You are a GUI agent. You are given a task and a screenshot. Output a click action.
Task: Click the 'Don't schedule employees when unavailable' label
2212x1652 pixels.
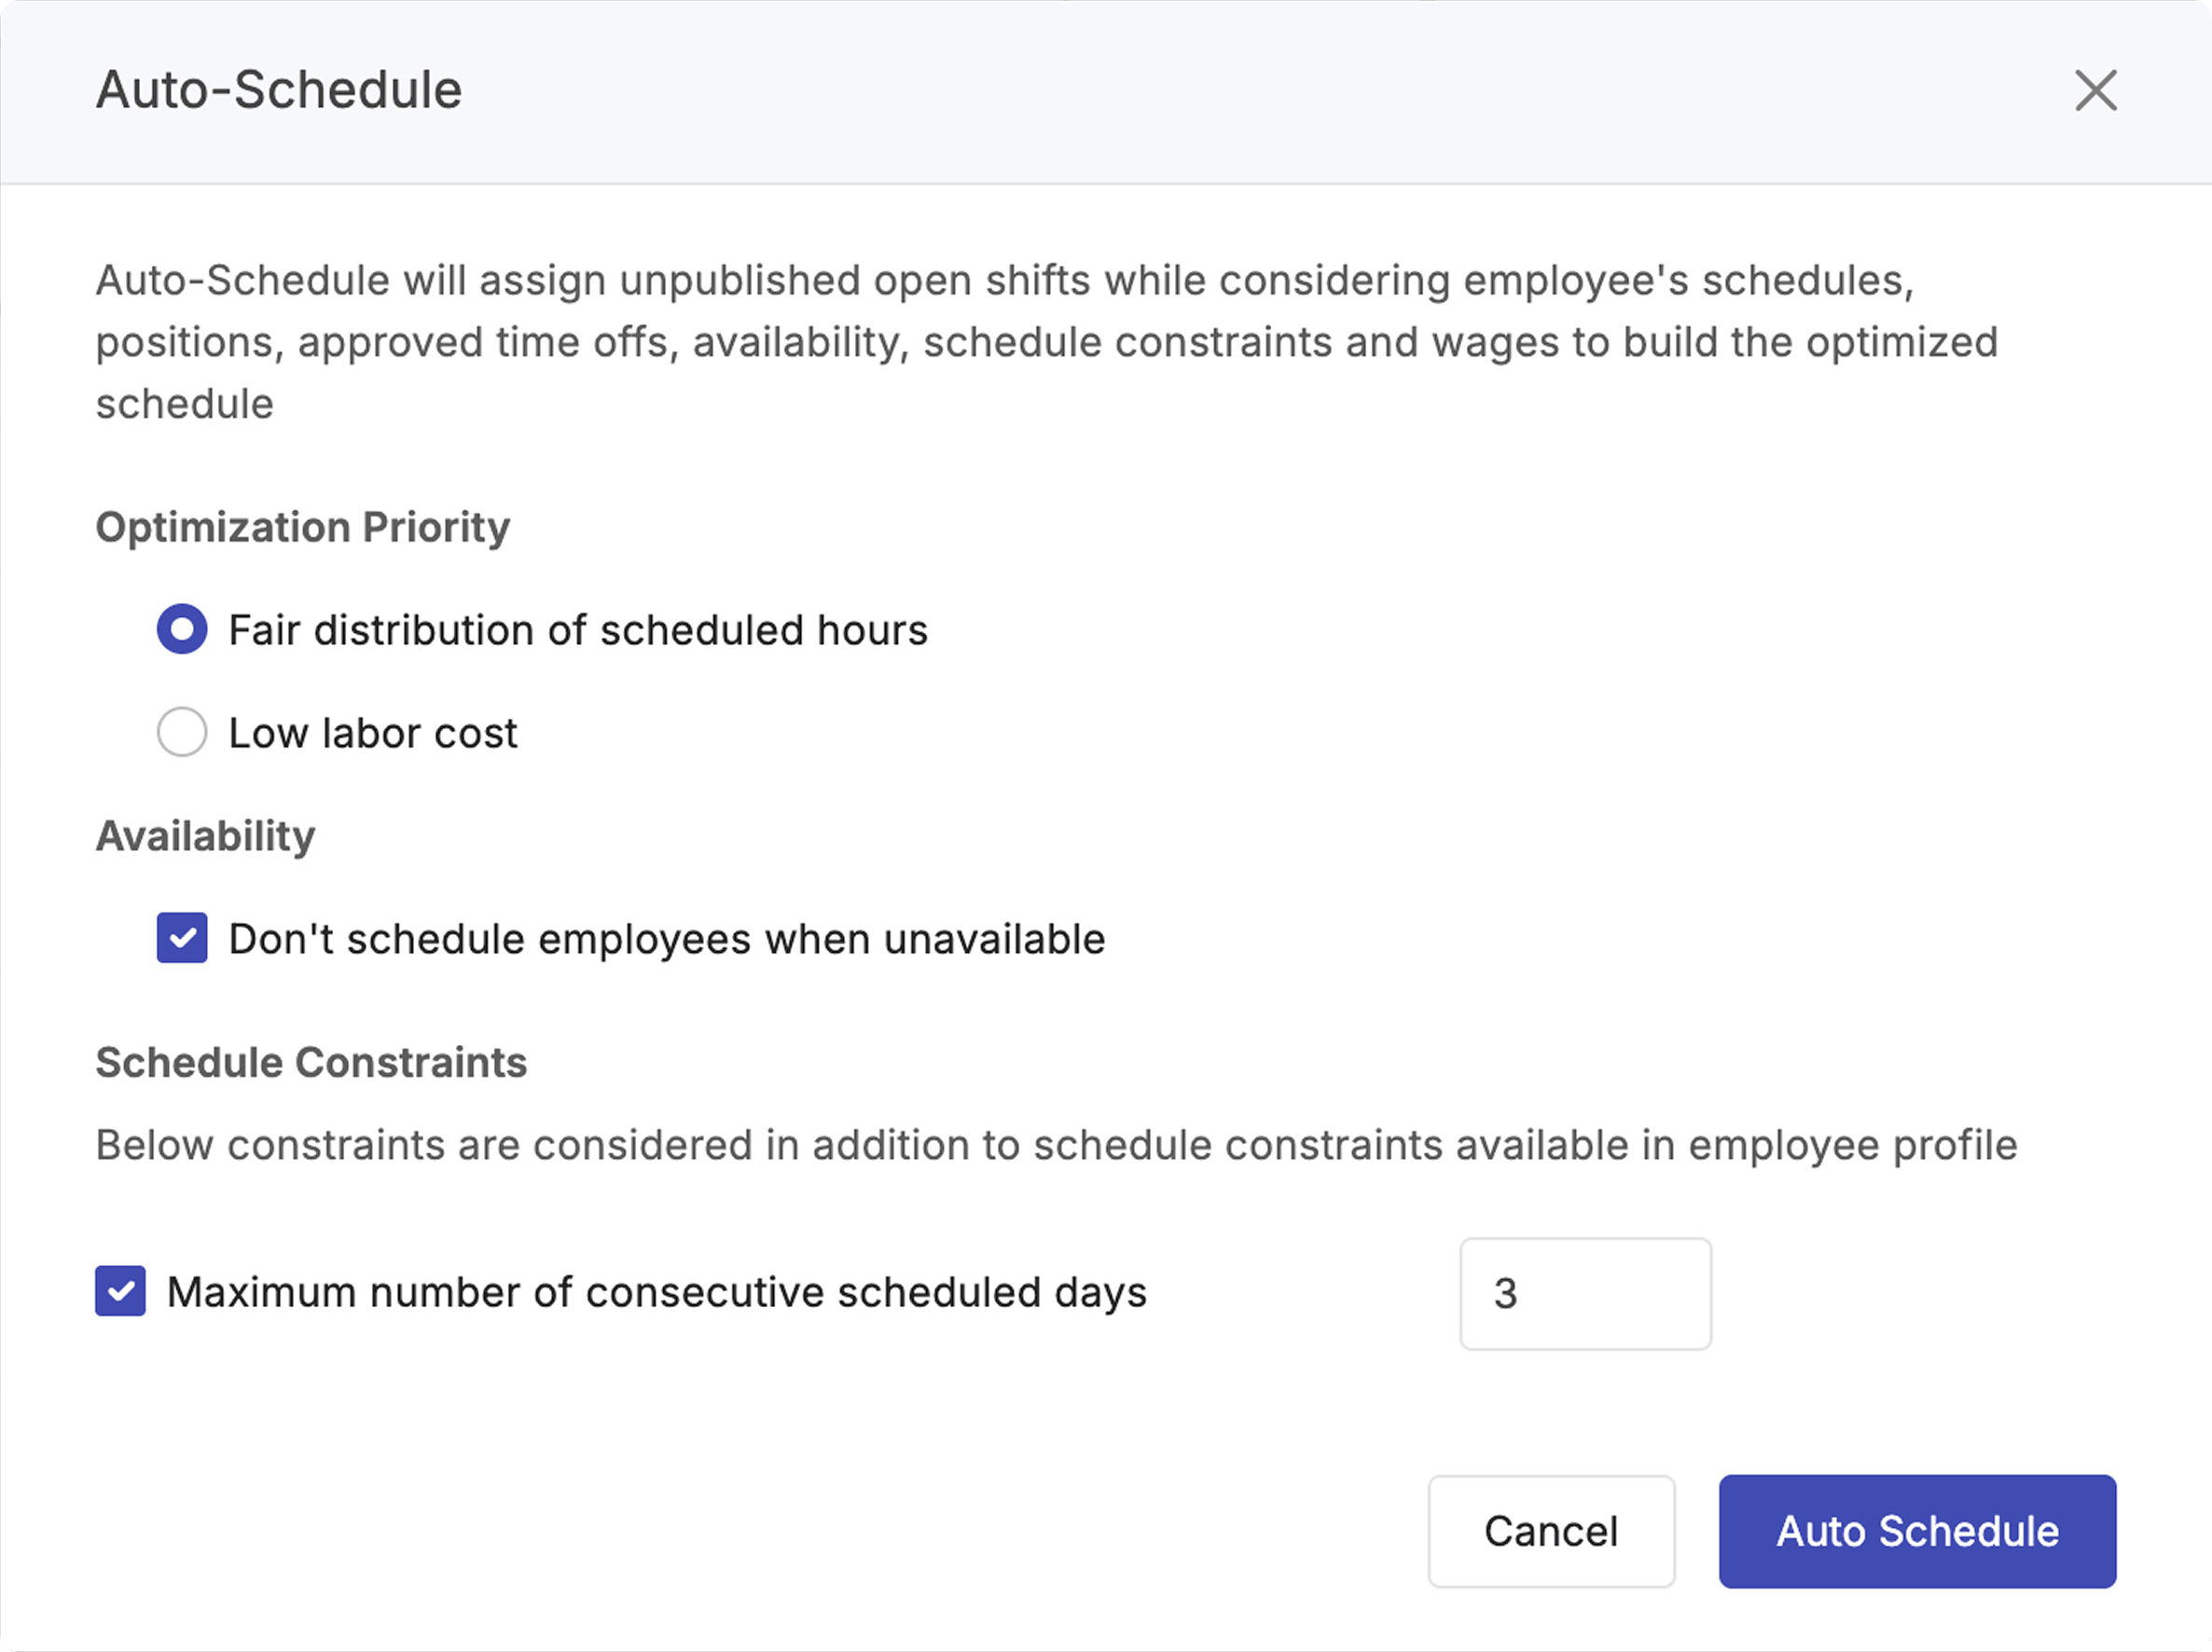(x=667, y=940)
